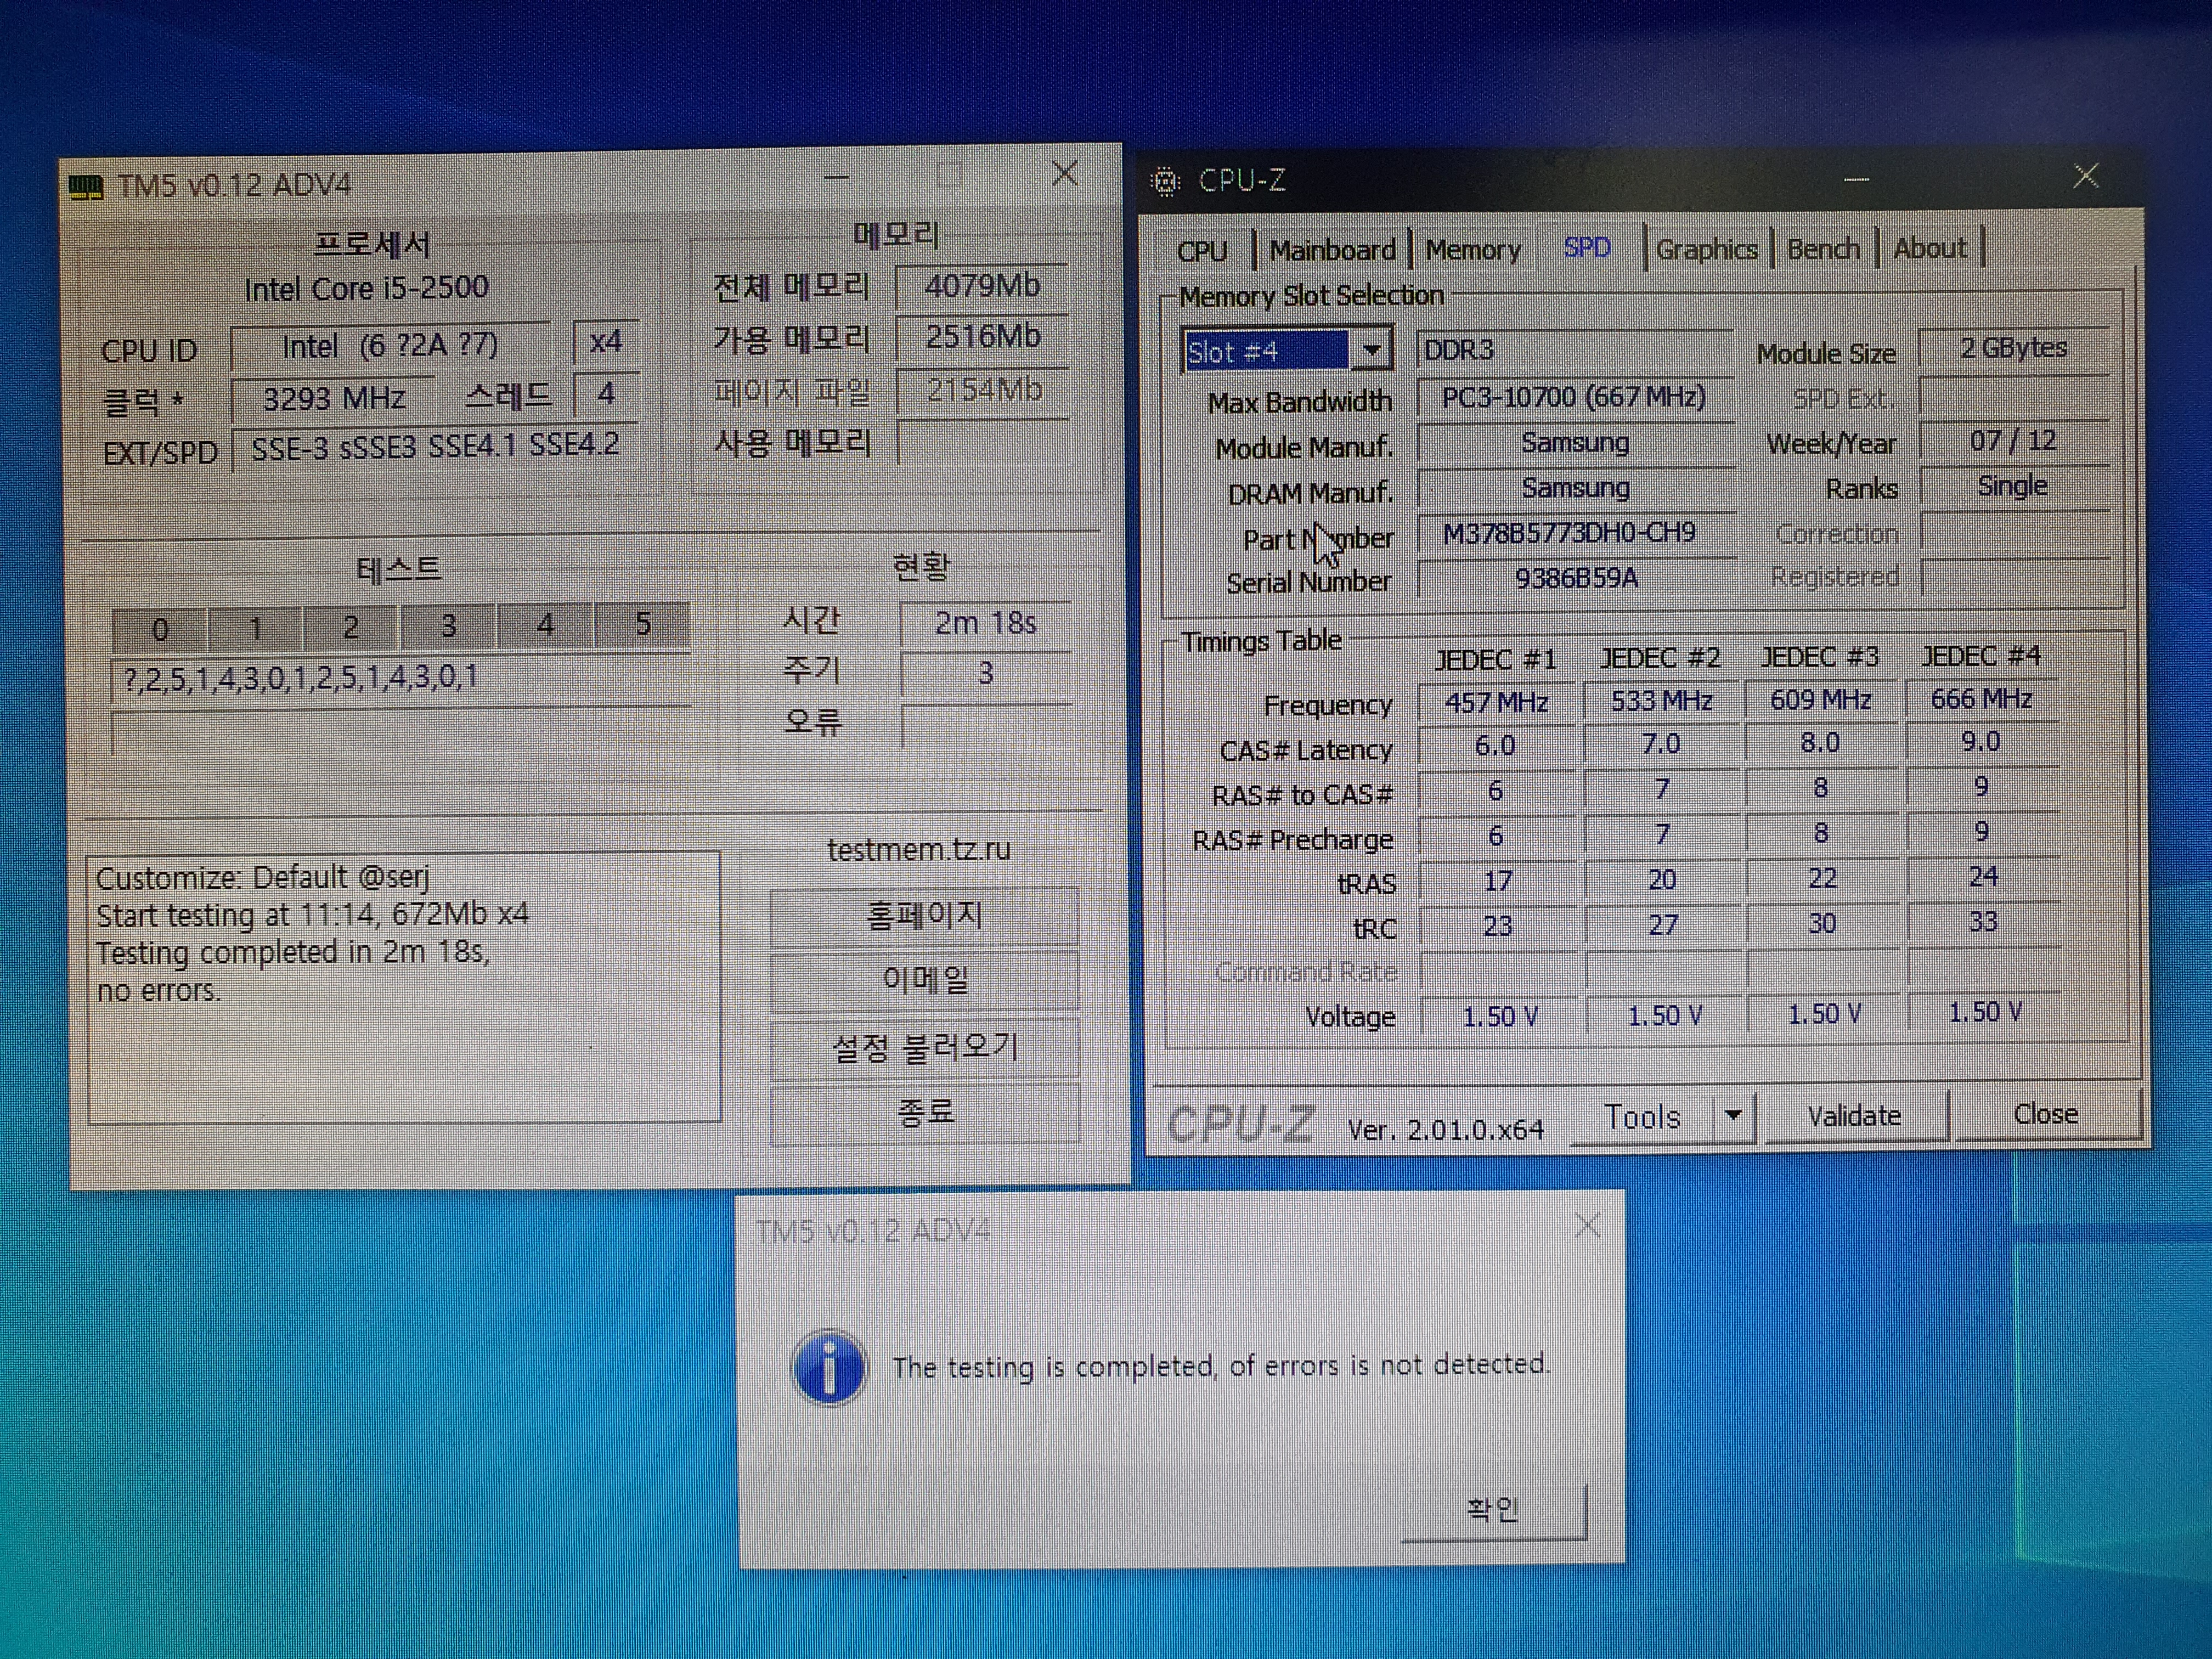
Task: Close the CPU-Z window with X
Action: click(x=2085, y=177)
